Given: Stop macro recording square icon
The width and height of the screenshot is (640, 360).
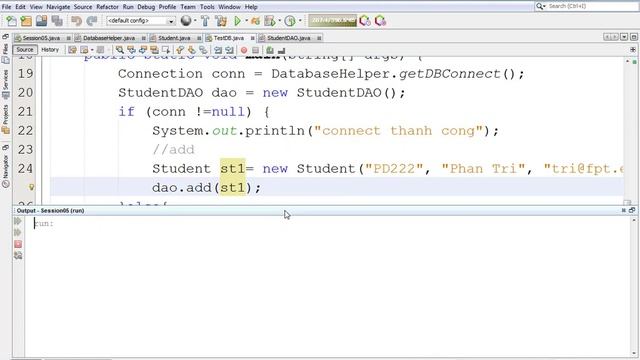Looking at the screenshot, I should (x=256, y=50).
